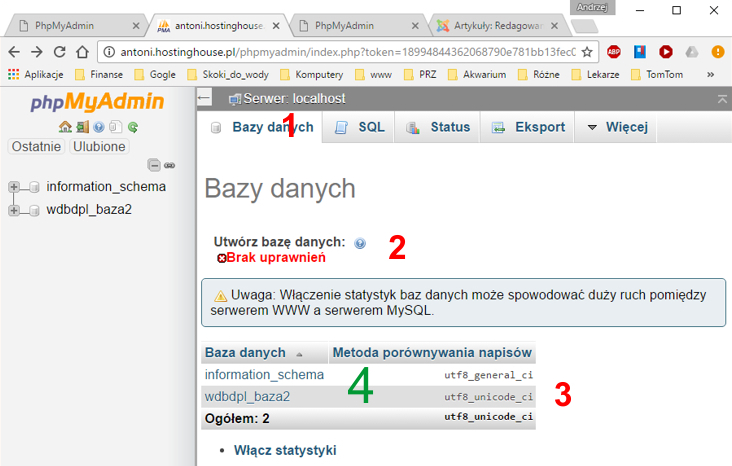Image resolution: width=732 pixels, height=466 pixels.
Task: Go to browser home page icon
Action: [82, 52]
